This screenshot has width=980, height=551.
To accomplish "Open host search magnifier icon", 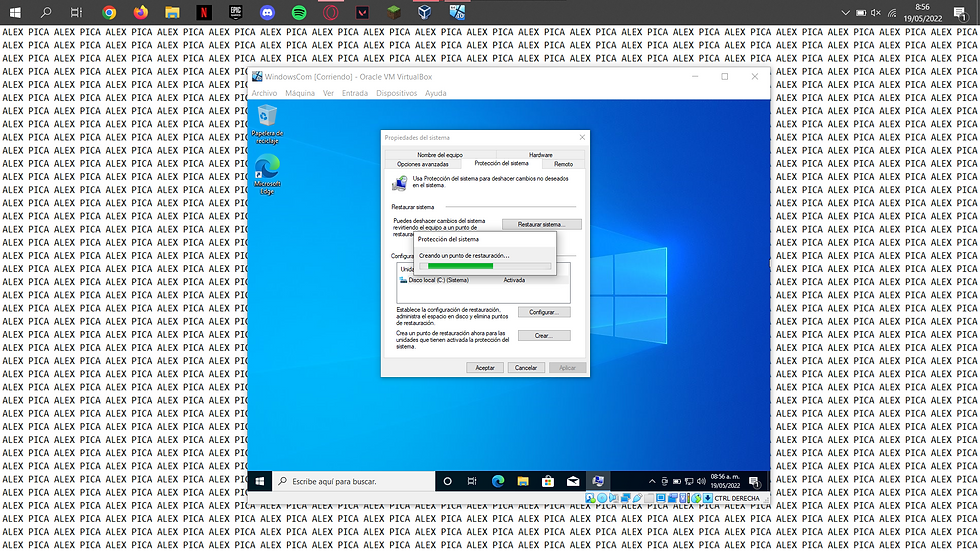I will pos(46,12).
